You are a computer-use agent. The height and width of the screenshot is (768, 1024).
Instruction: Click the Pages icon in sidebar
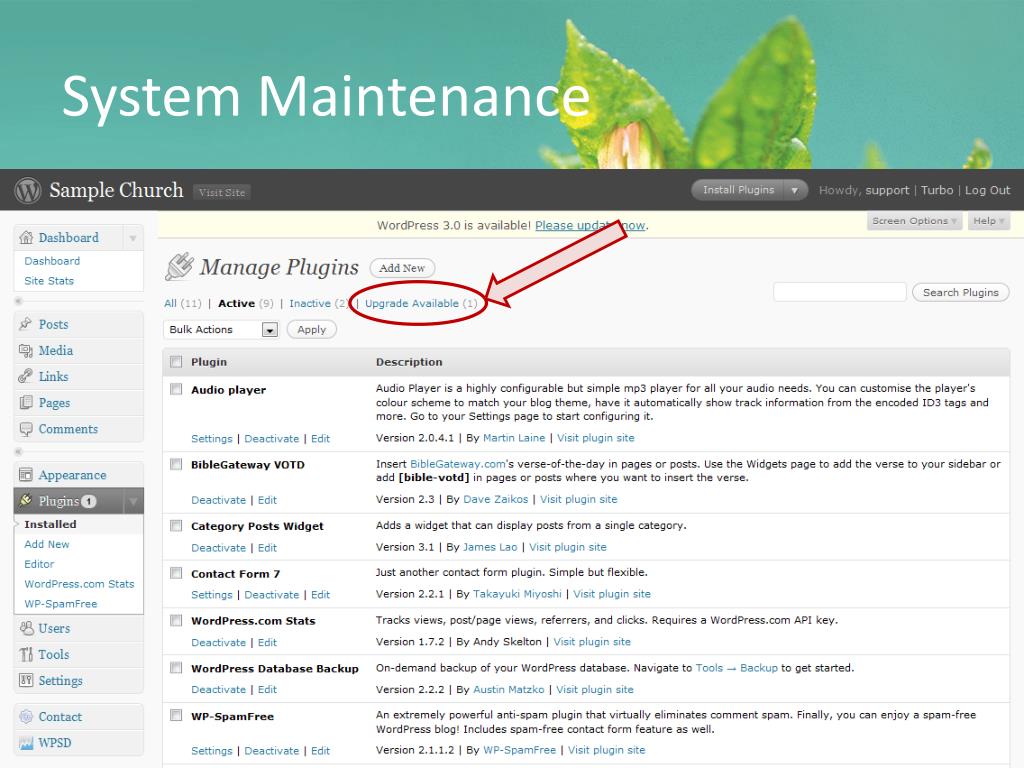point(25,403)
